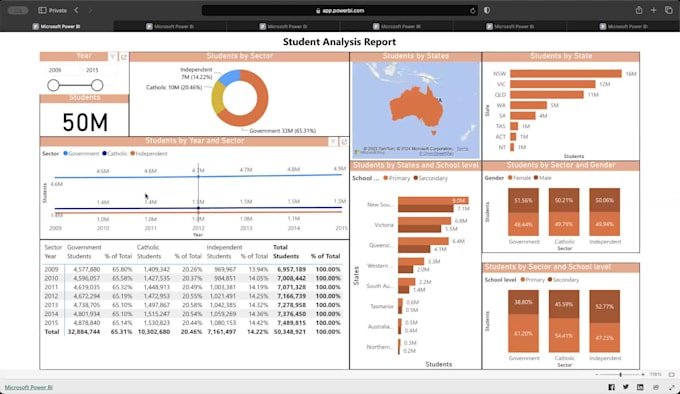Image resolution: width=680 pixels, height=394 pixels.
Task: Open the Year slicer filter icon
Action: [113, 57]
